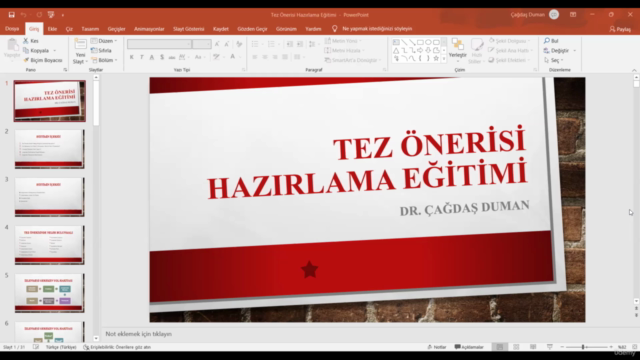Screen dimensions: 640x360
Task: Click the Paylaş share button
Action: pyautogui.click(x=620, y=29)
